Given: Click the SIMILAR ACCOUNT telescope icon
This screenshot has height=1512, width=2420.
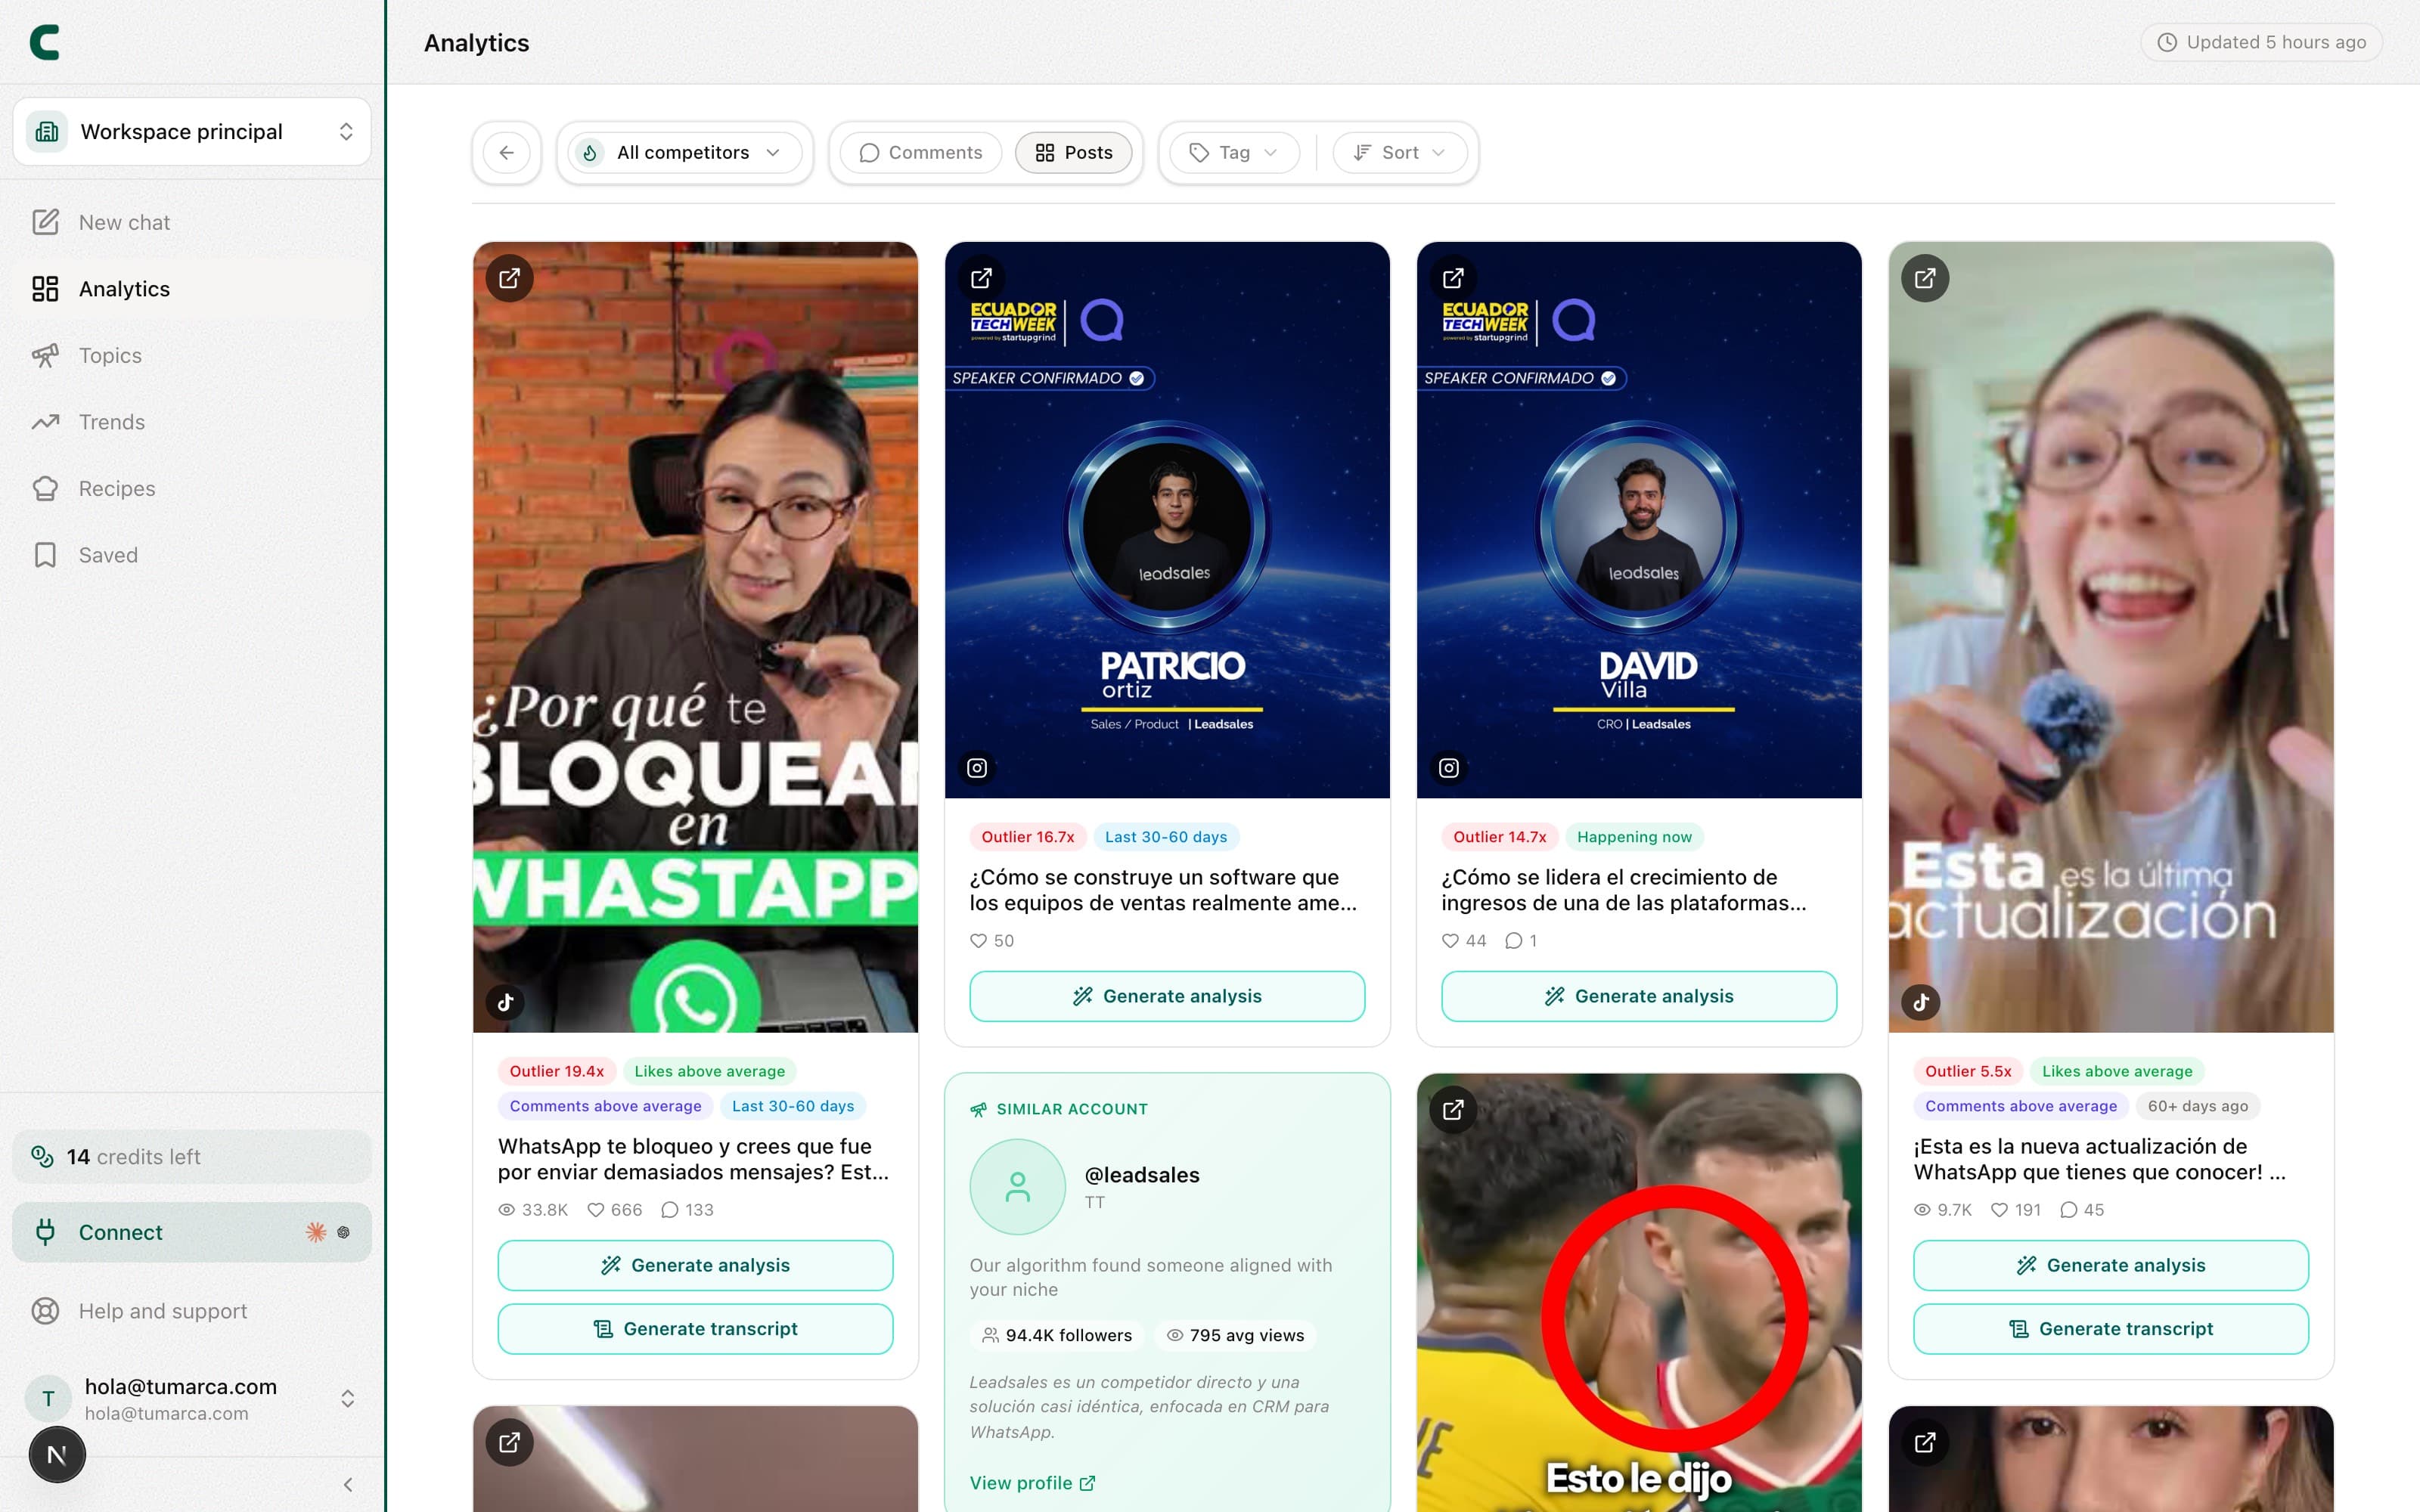Looking at the screenshot, I should pos(979,1110).
